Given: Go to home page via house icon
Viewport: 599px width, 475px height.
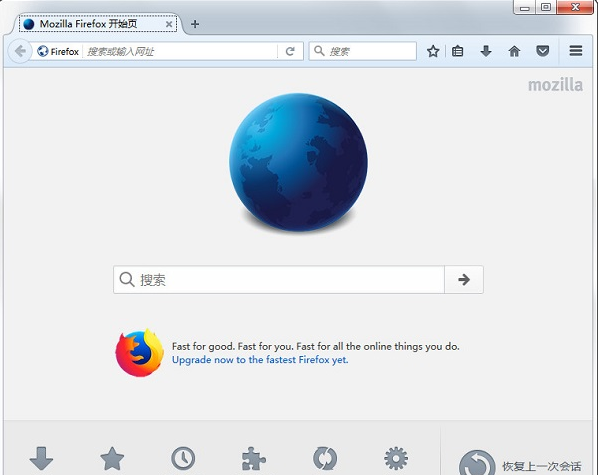Looking at the screenshot, I should coord(514,51).
